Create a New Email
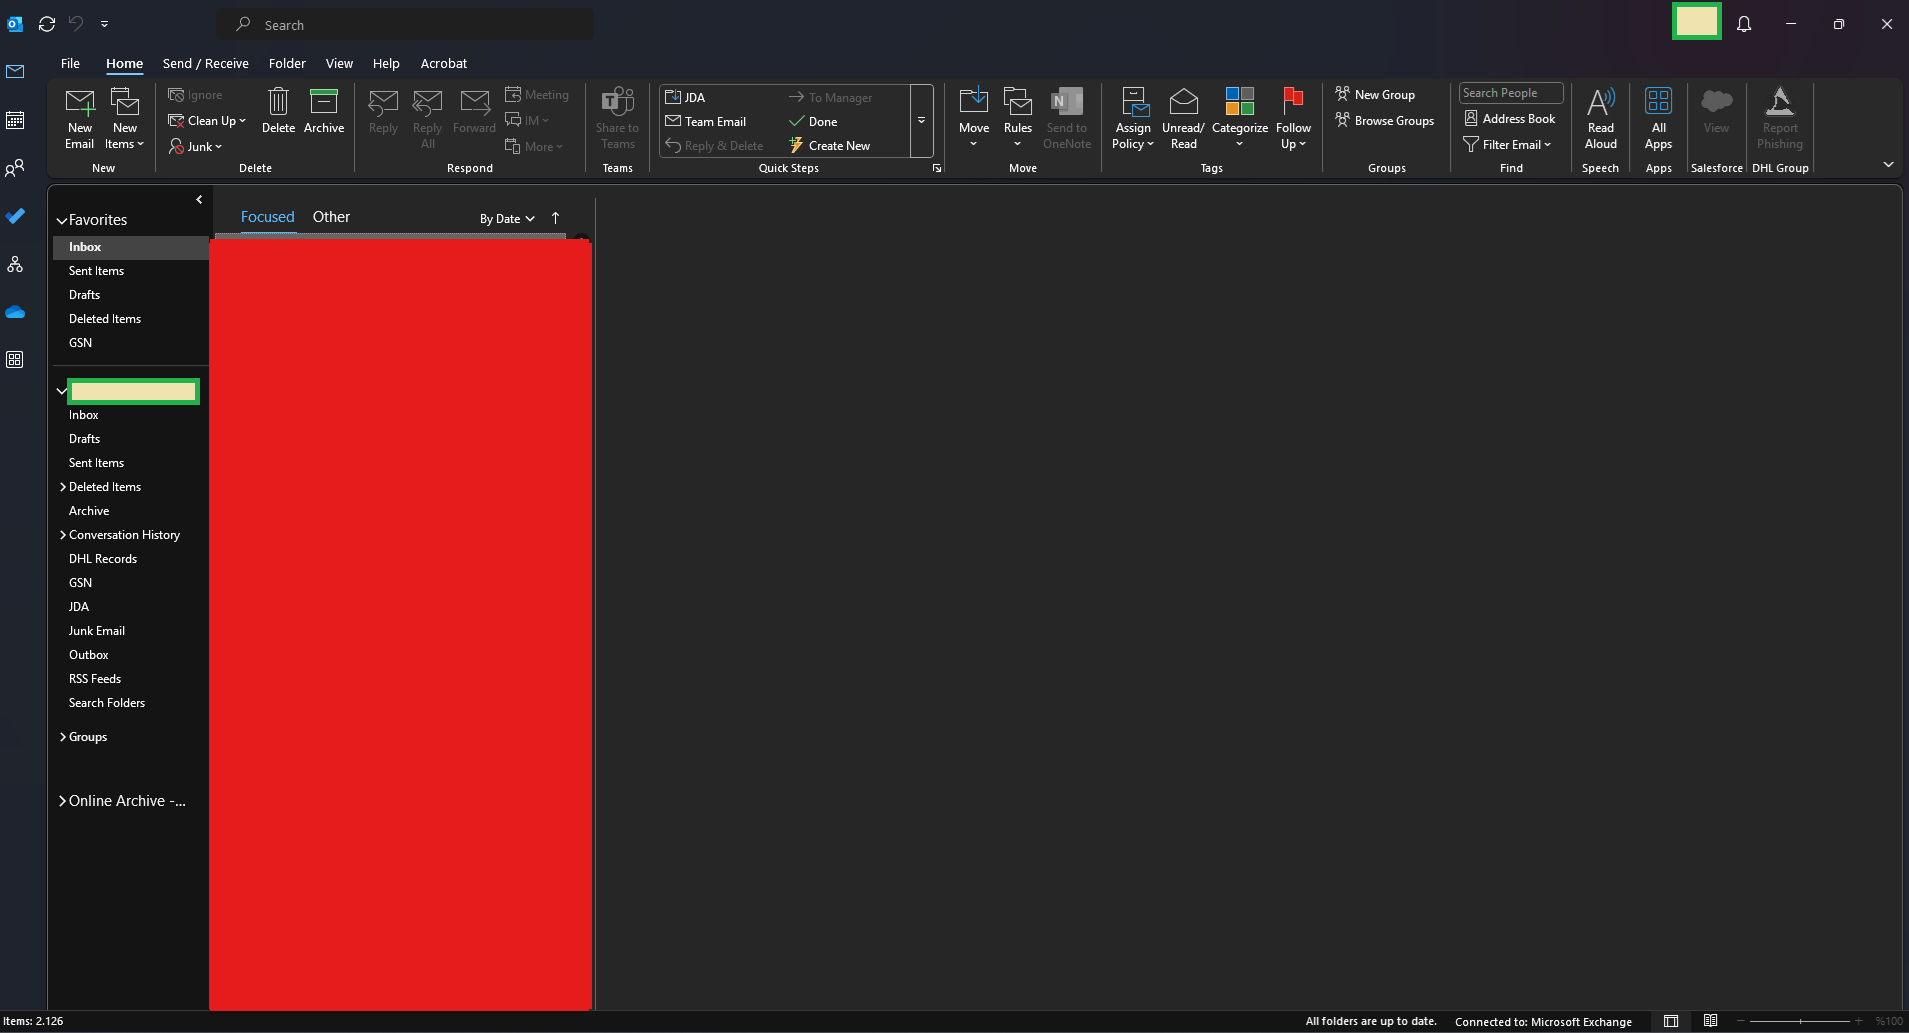Viewport: 1909px width, 1033px height. coord(80,119)
